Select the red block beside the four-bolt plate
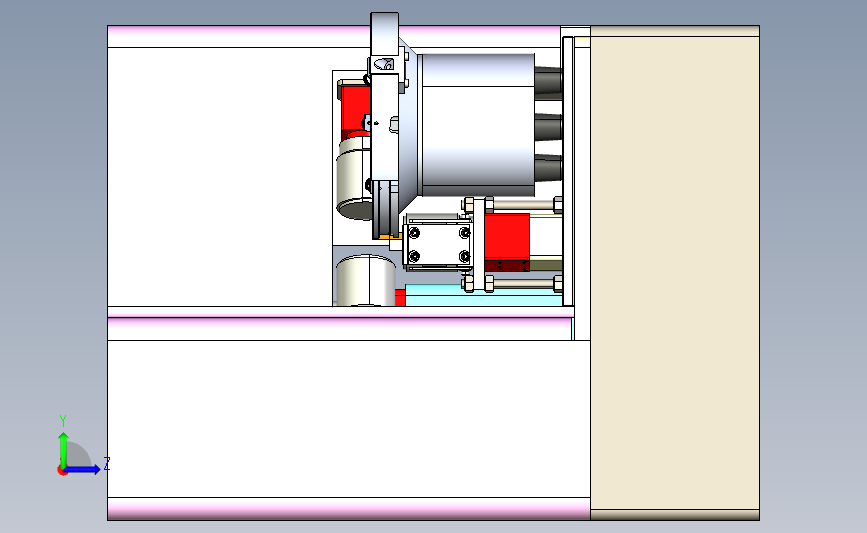 pyautogui.click(x=507, y=243)
